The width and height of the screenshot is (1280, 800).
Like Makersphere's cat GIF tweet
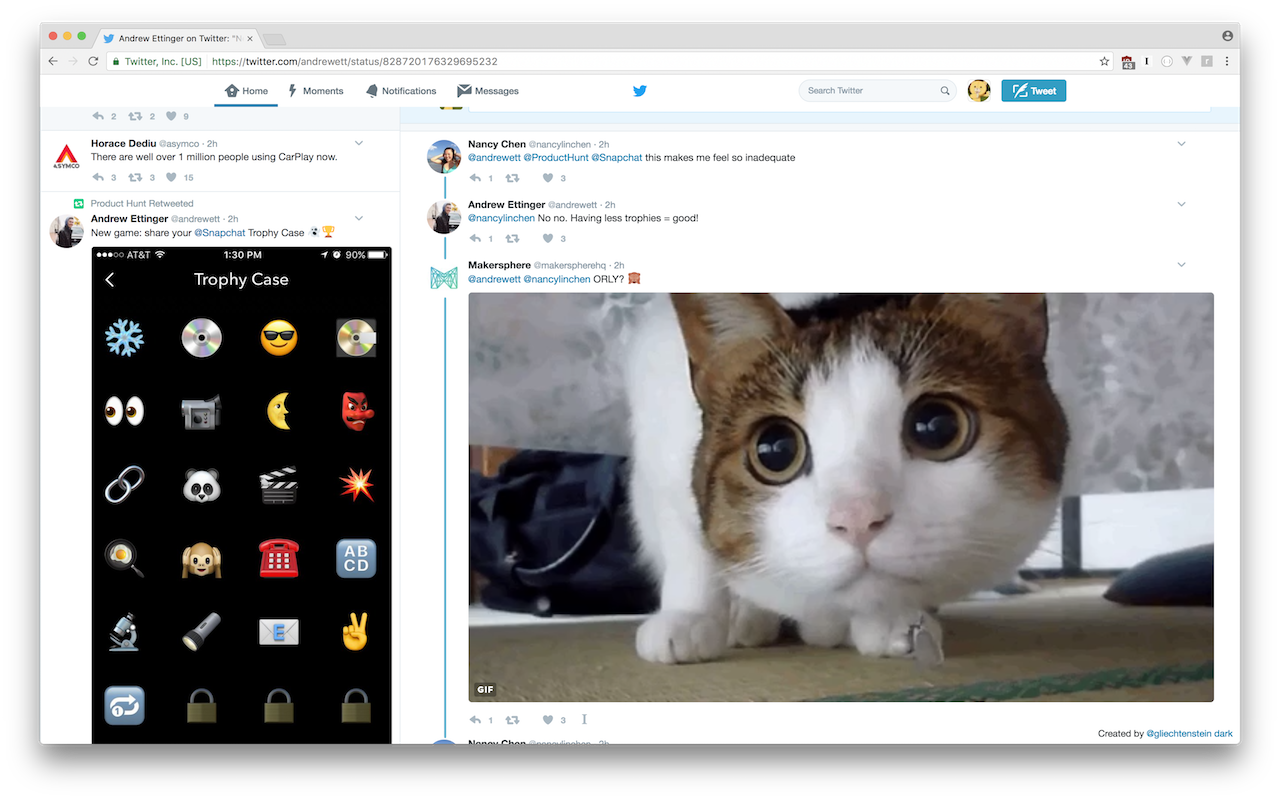pyautogui.click(x=548, y=720)
